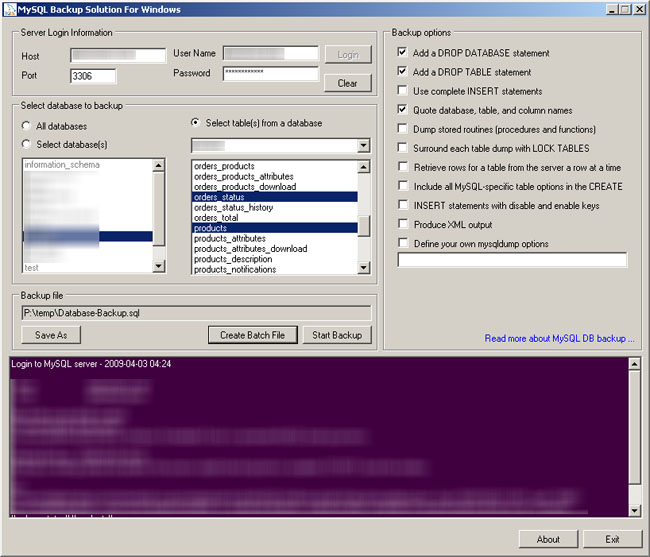This screenshot has width=650, height=557.
Task: Click the Save As button
Action: pos(51,335)
